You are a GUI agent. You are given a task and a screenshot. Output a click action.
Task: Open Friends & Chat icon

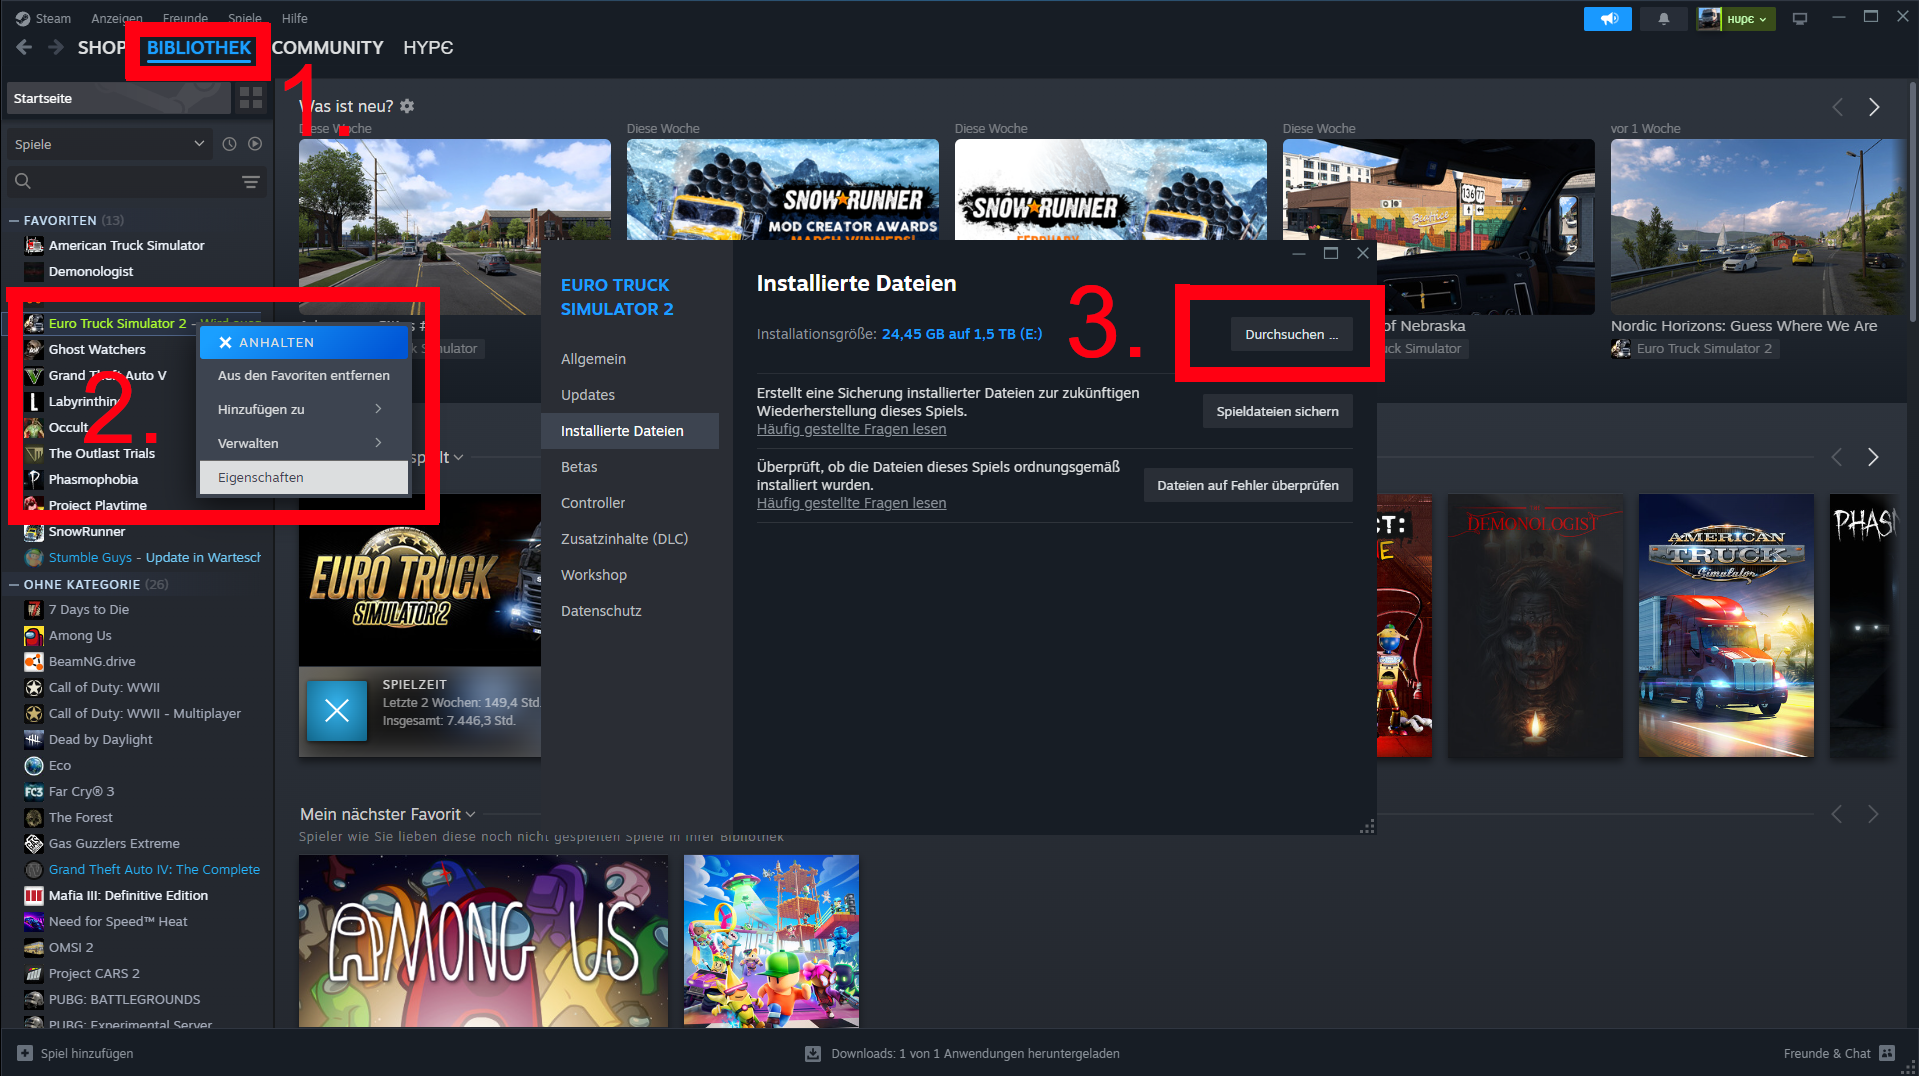1887,1053
